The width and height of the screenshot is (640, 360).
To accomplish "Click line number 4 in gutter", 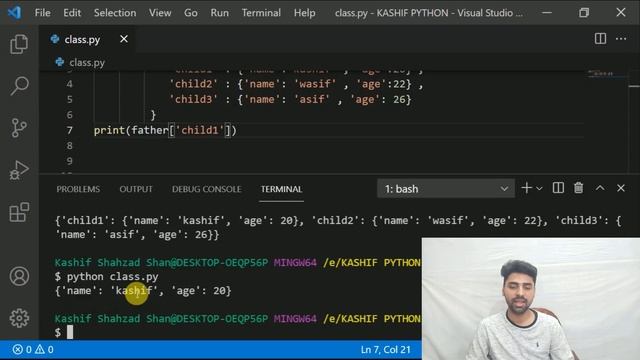I will (69, 84).
